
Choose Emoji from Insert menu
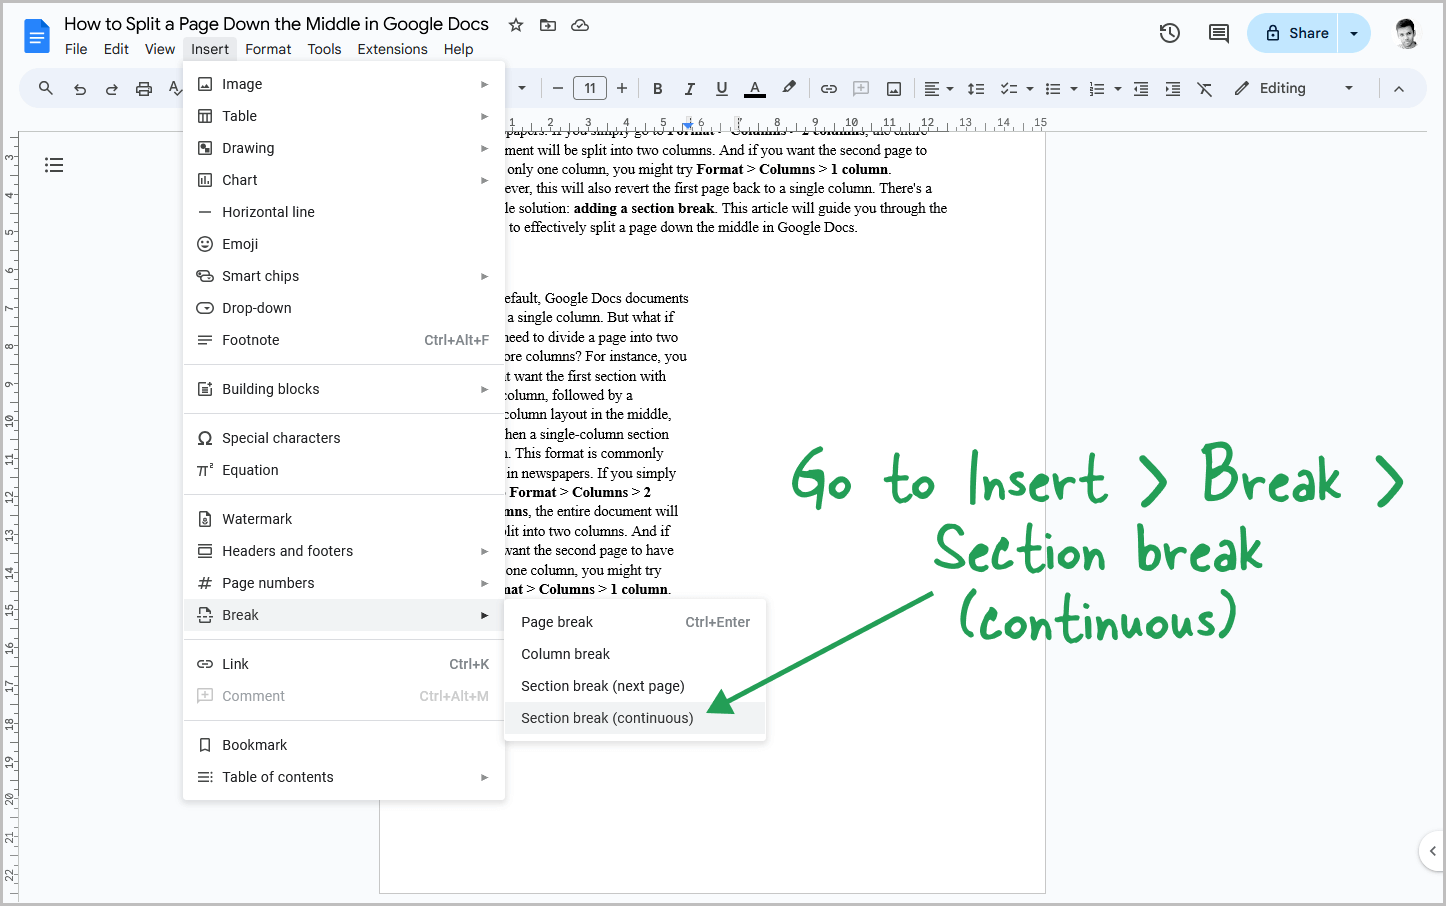[x=344, y=244]
